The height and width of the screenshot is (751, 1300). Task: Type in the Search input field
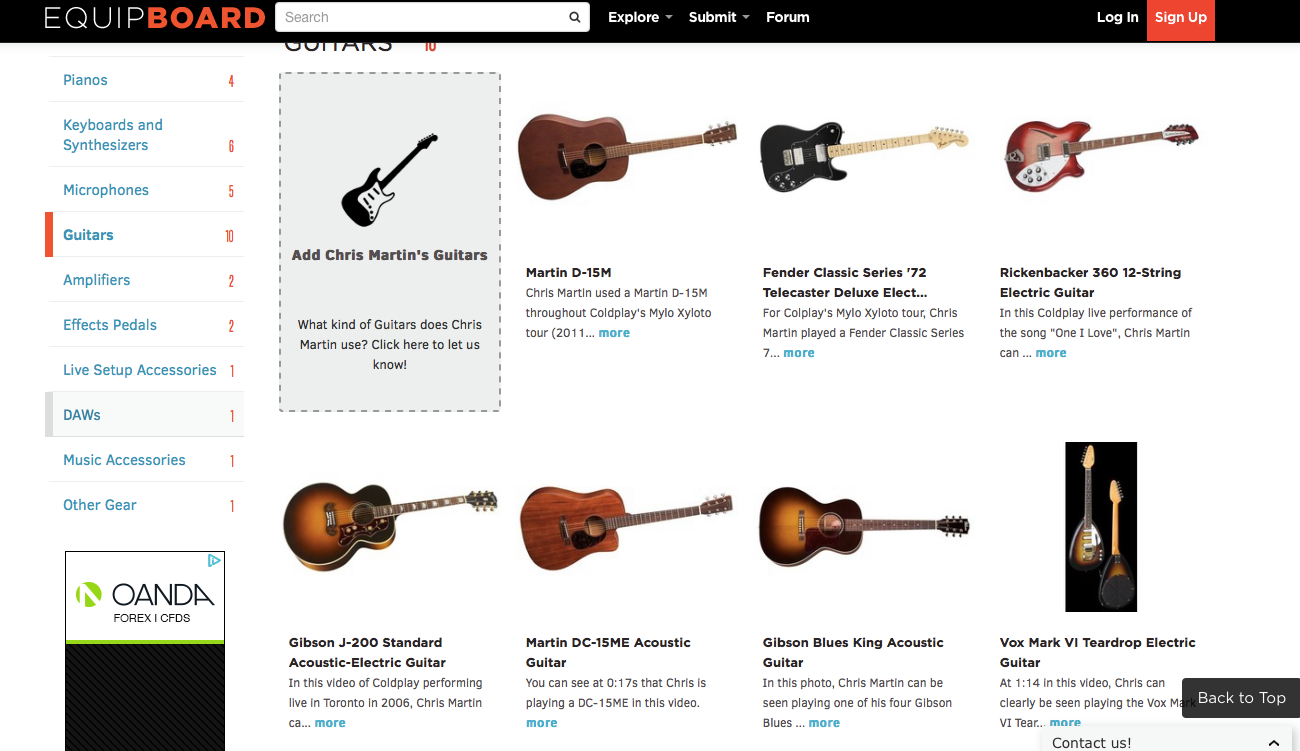[420, 17]
